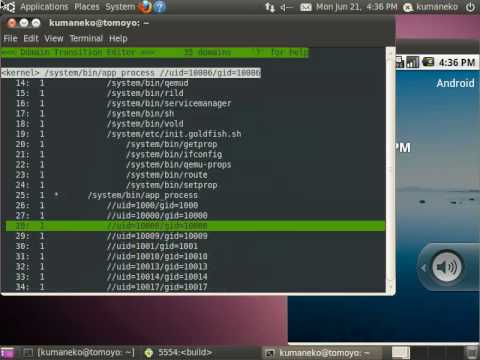Minimize the kumaneko@tomoyo terminal window
Viewport: 480px width, 360px height.
[24, 23]
